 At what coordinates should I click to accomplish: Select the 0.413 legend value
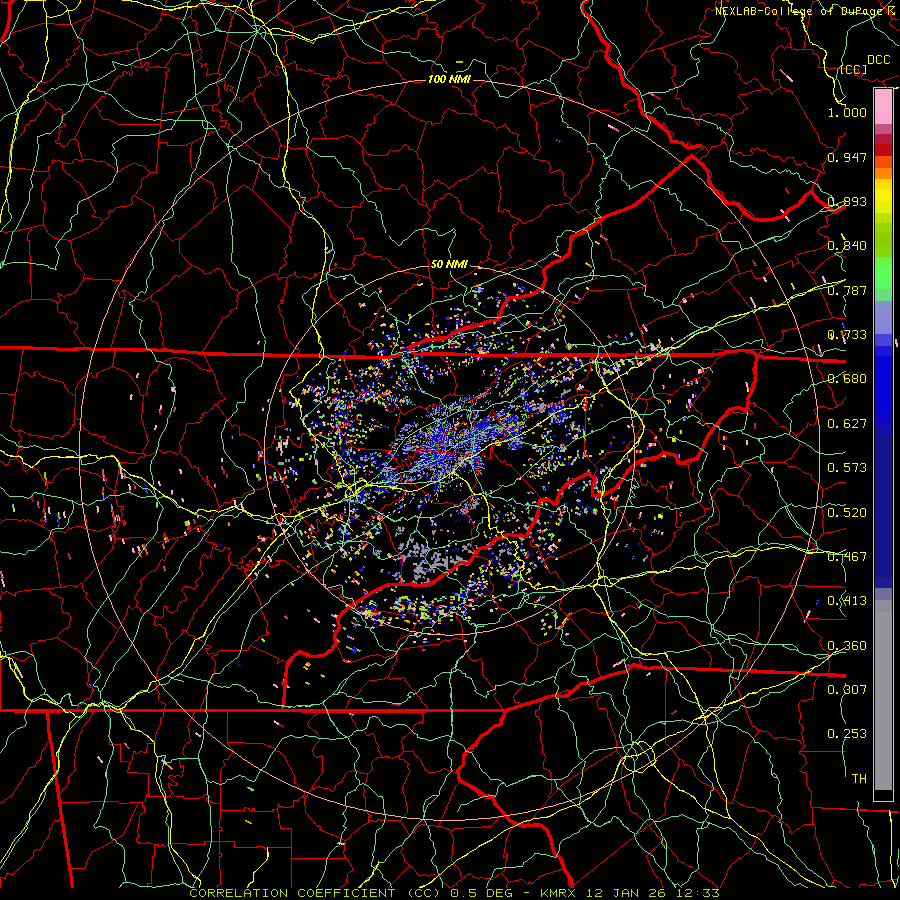[x=847, y=601]
